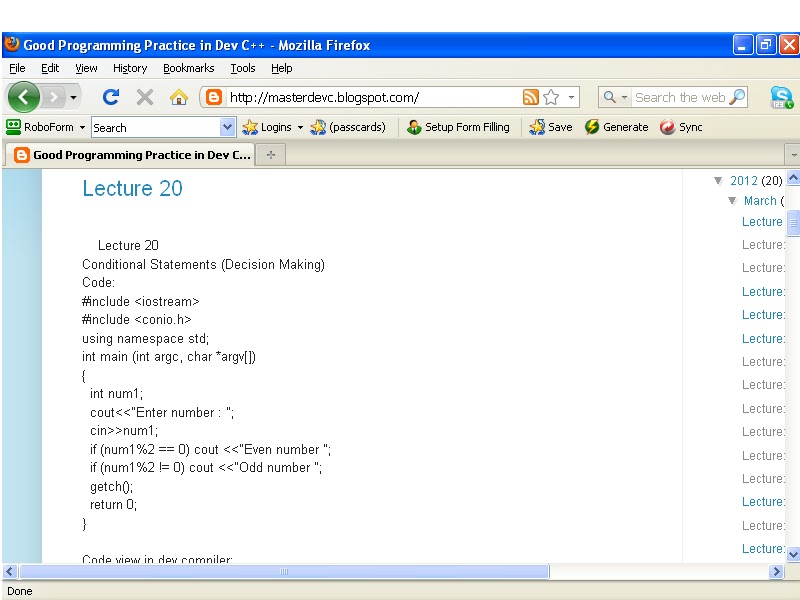This screenshot has width=800, height=600.
Task: Click the horizontal scrollbar thumb
Action: tap(284, 571)
